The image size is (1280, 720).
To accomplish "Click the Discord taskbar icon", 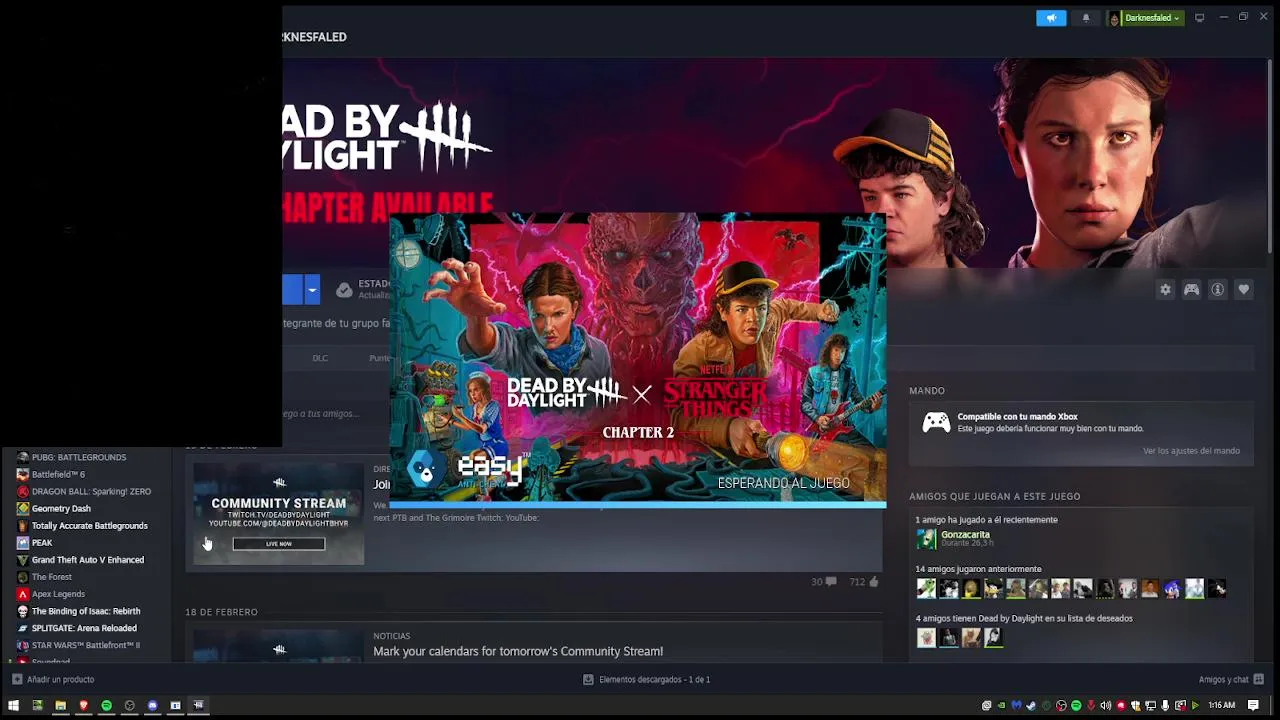I will click(x=152, y=705).
